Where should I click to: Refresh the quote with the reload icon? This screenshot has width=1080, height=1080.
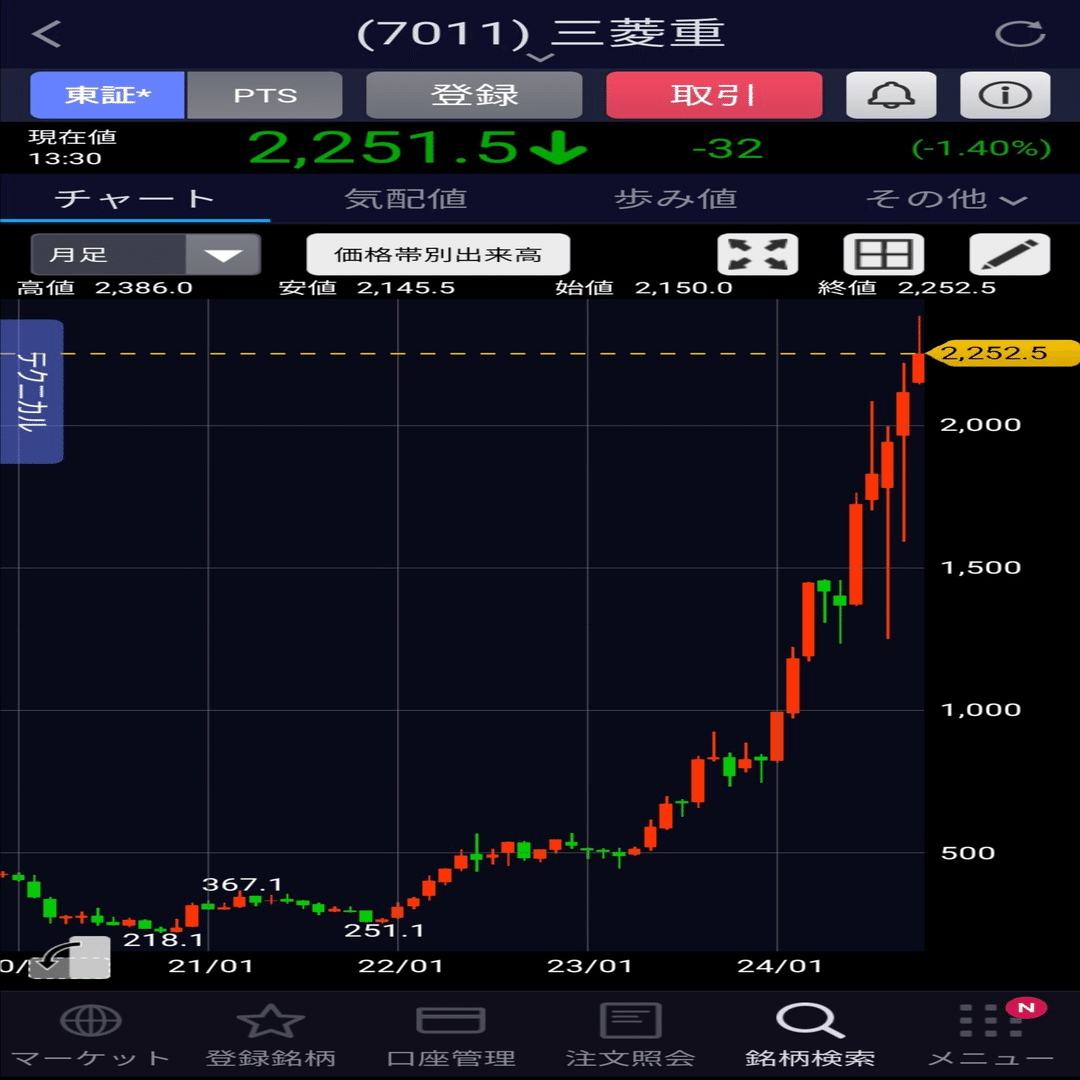(1020, 33)
